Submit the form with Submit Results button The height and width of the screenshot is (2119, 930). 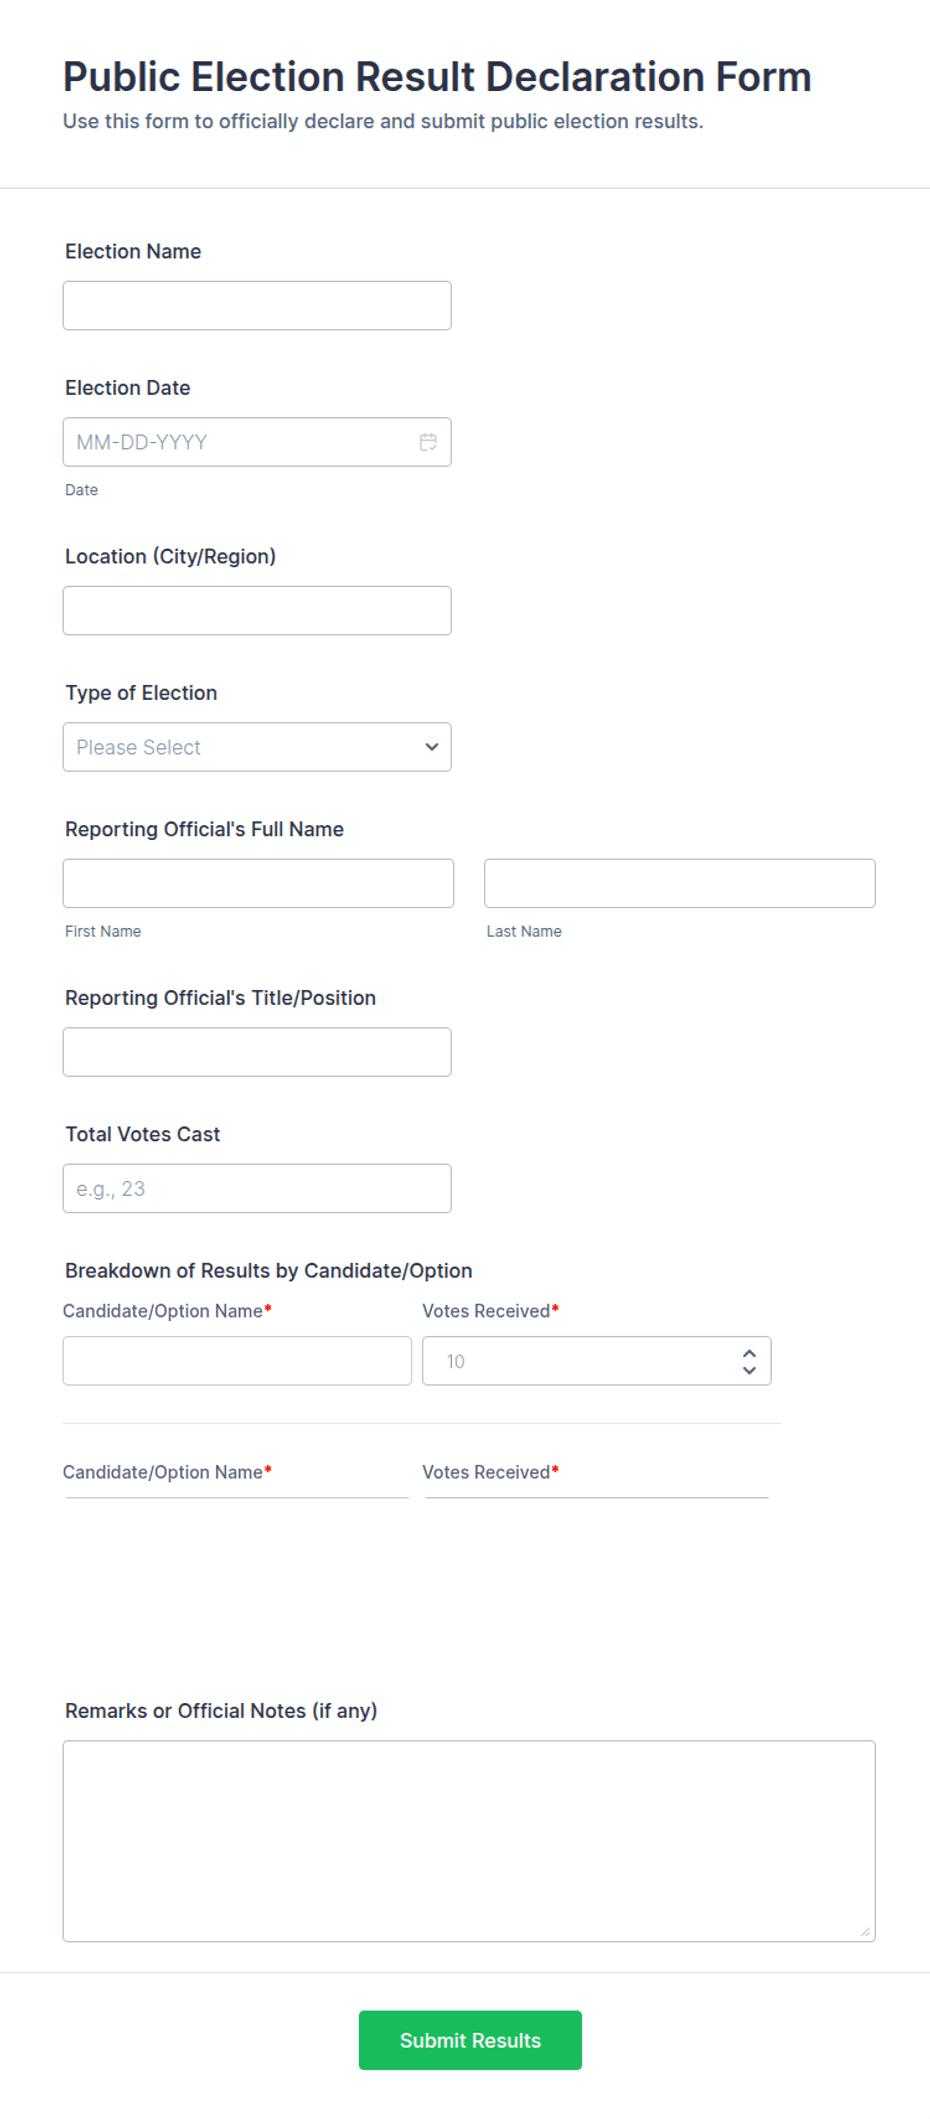[470, 2040]
